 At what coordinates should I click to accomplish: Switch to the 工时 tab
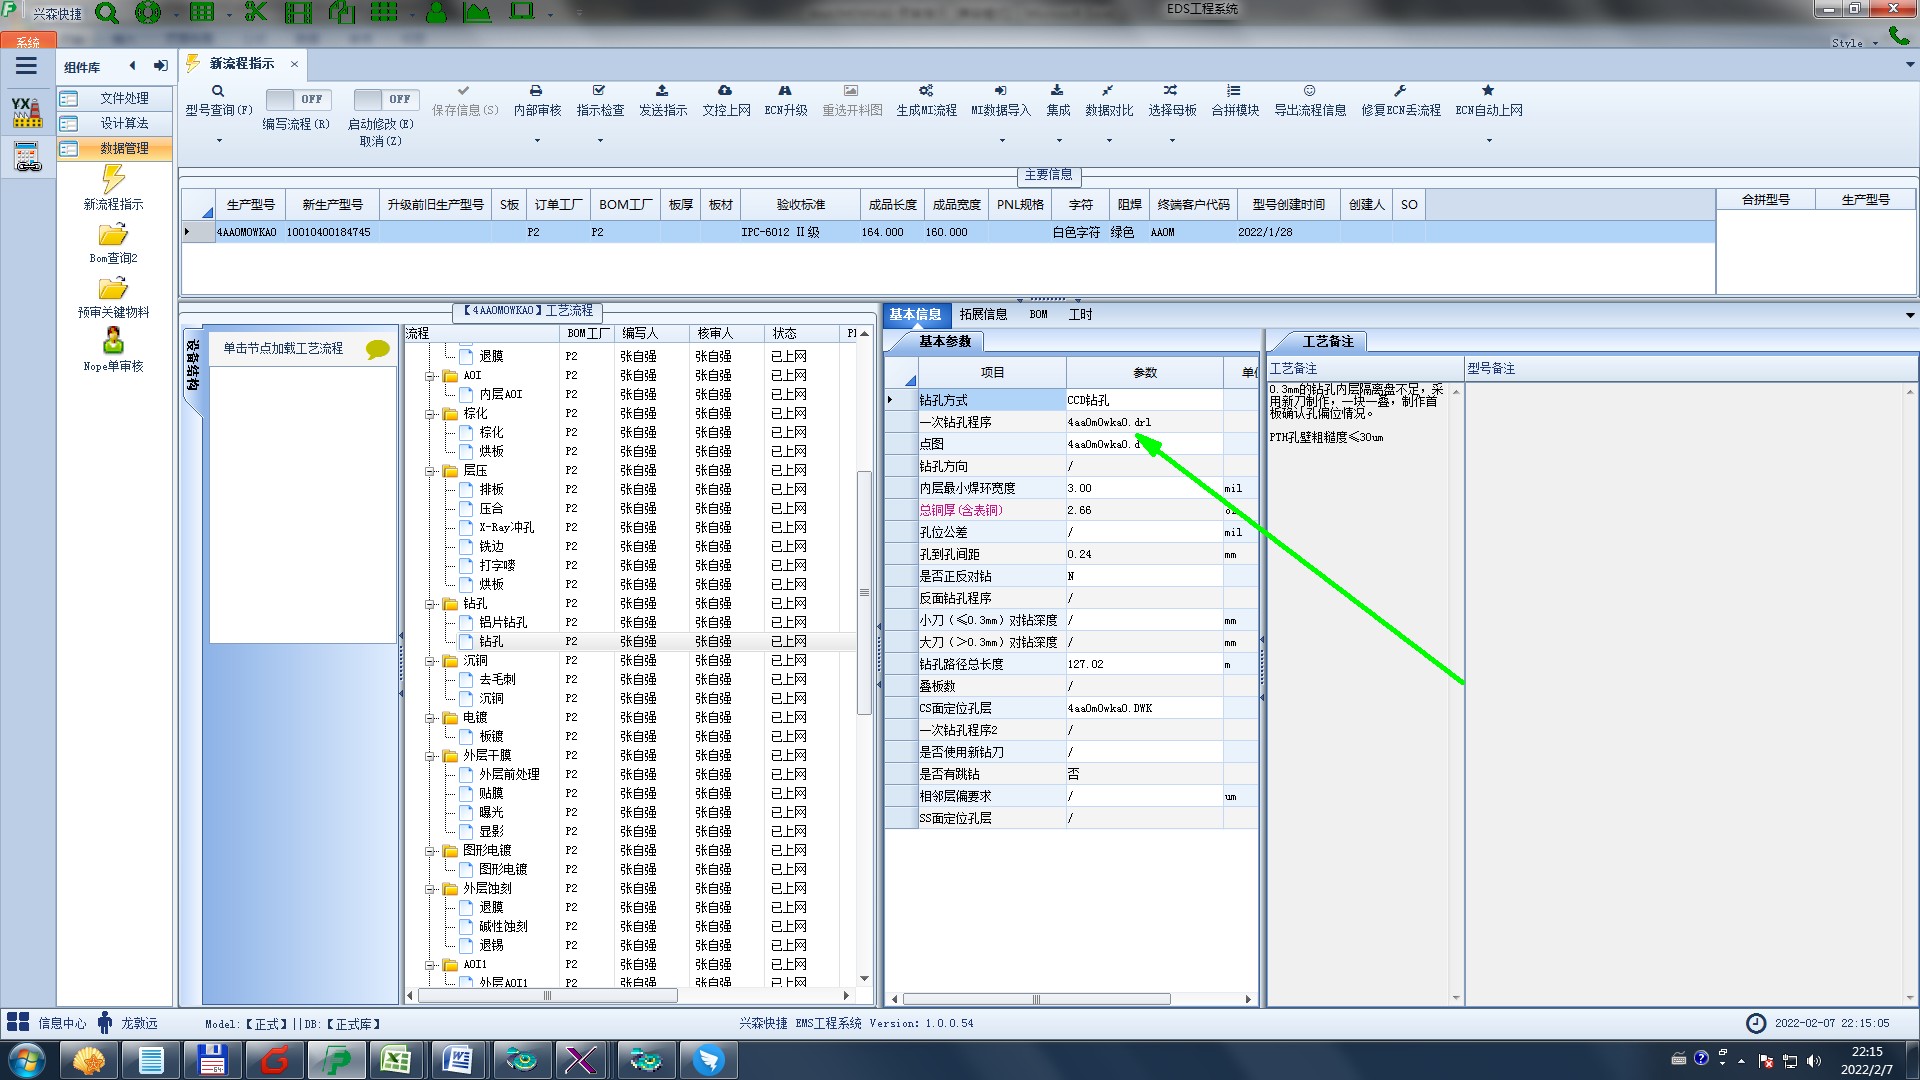pos(1080,314)
